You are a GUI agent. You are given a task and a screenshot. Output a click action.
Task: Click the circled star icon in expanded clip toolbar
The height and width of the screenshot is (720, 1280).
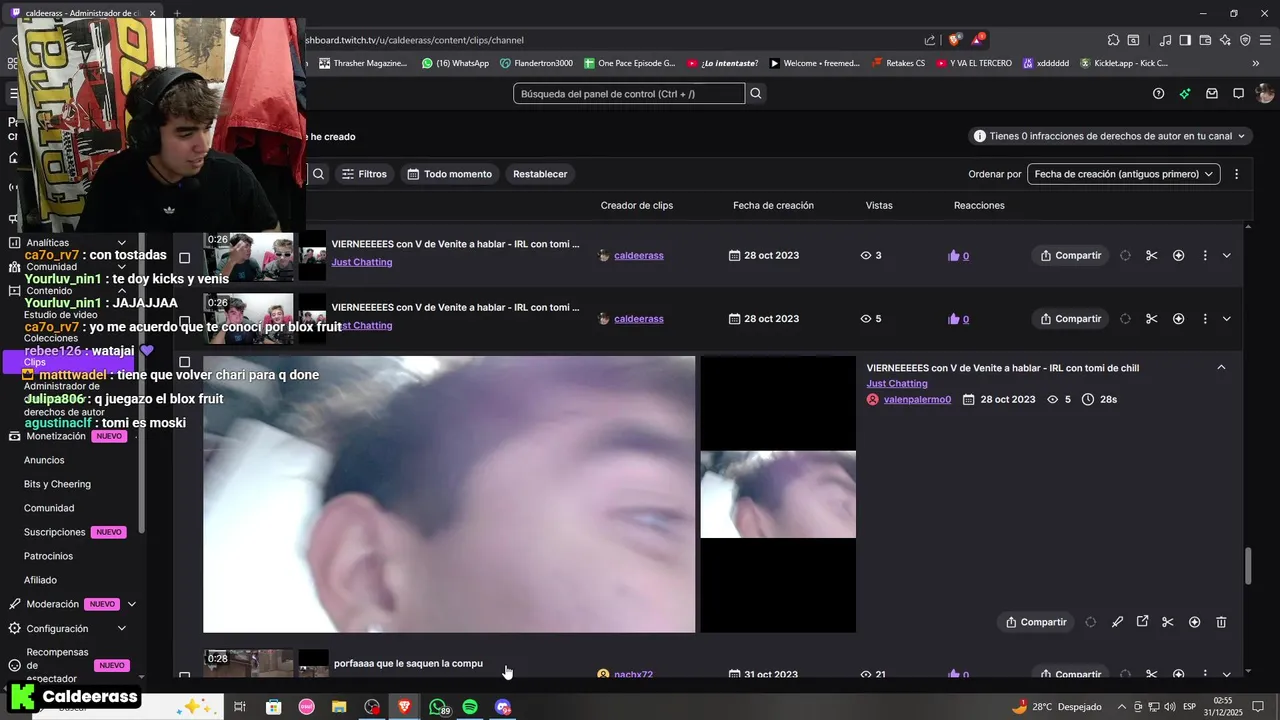[1194, 622]
